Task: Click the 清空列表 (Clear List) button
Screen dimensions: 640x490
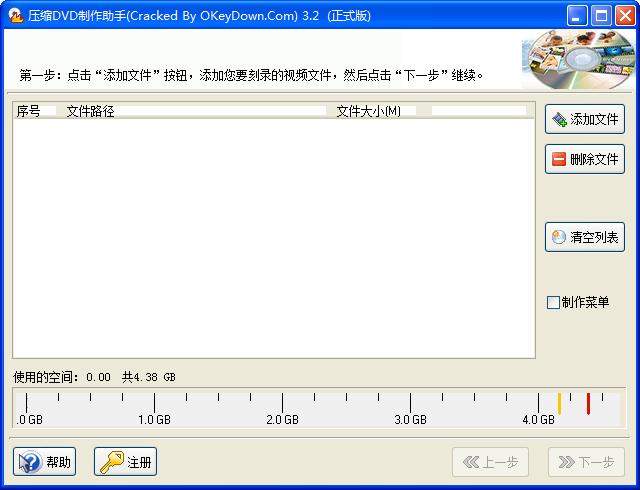Action: tap(584, 237)
